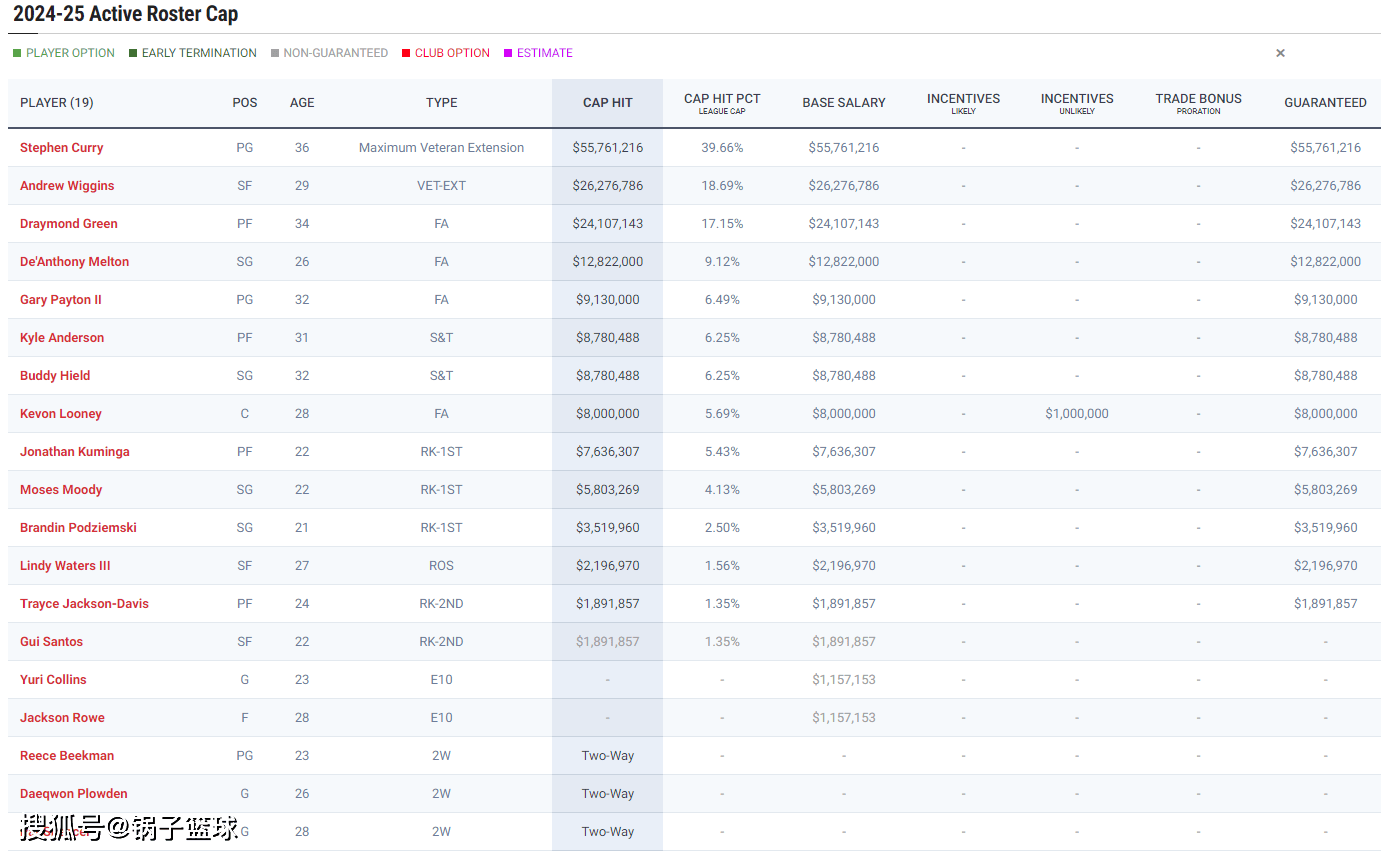Open Andrew Wiggins player link
Screen dimensions: 1381x857
click(67, 185)
